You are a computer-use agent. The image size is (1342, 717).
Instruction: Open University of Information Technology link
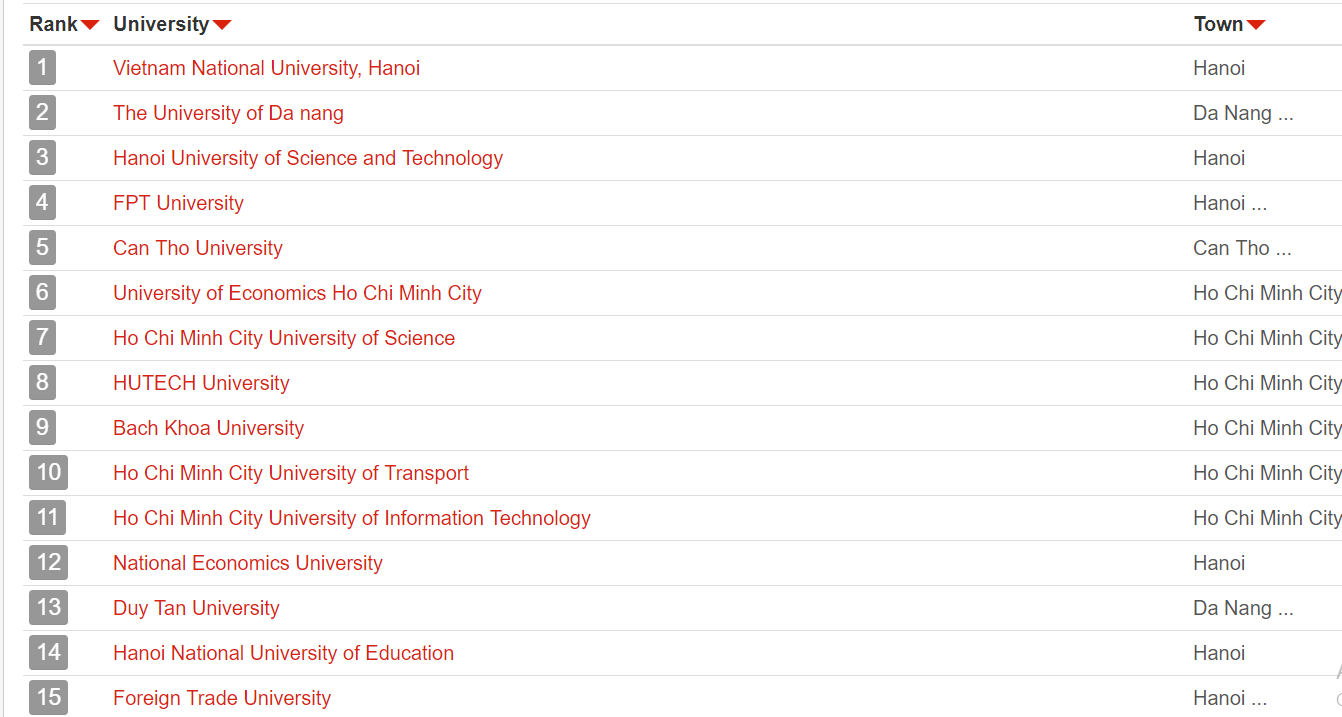point(352,518)
